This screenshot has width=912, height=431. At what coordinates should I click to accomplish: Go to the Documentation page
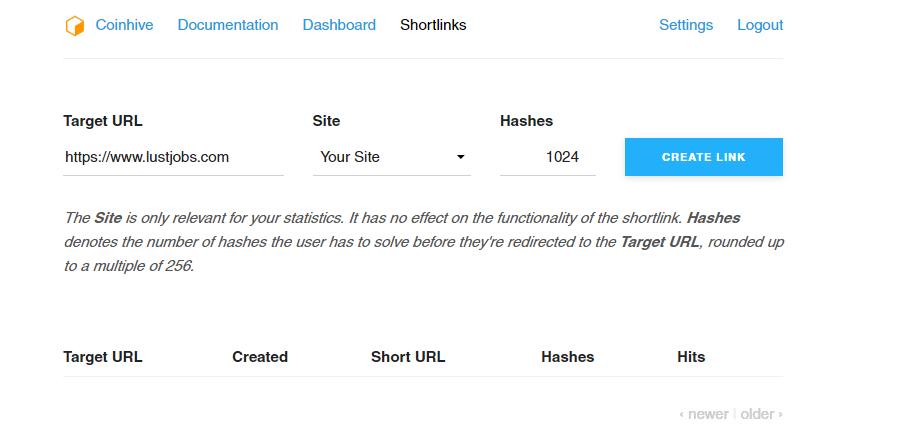point(228,25)
